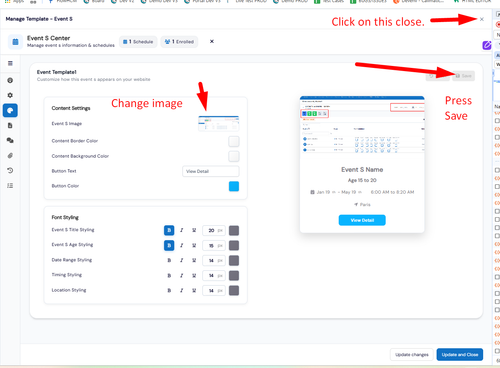Screen dimensions: 500x368
Task: Click the Update changes button
Action: pos(412,355)
